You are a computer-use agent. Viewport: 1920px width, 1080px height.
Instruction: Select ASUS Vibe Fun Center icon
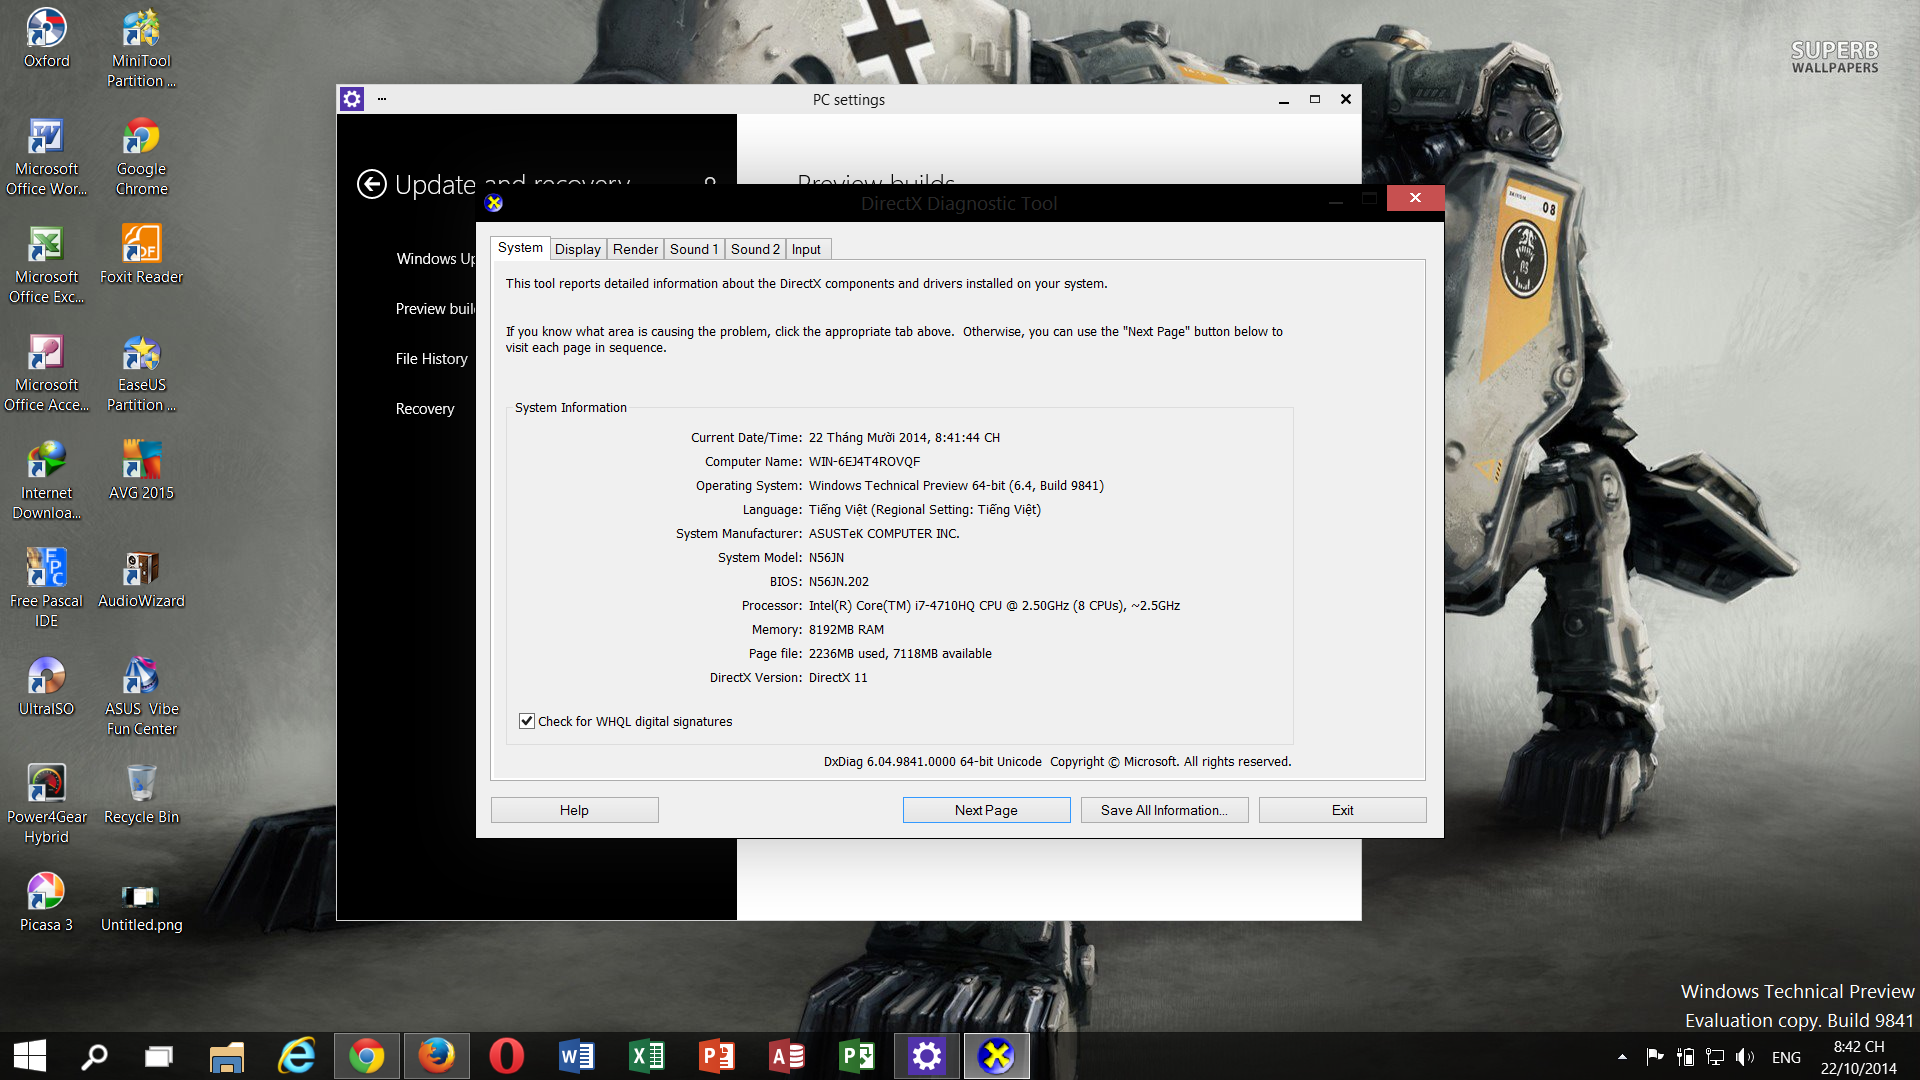tap(141, 696)
